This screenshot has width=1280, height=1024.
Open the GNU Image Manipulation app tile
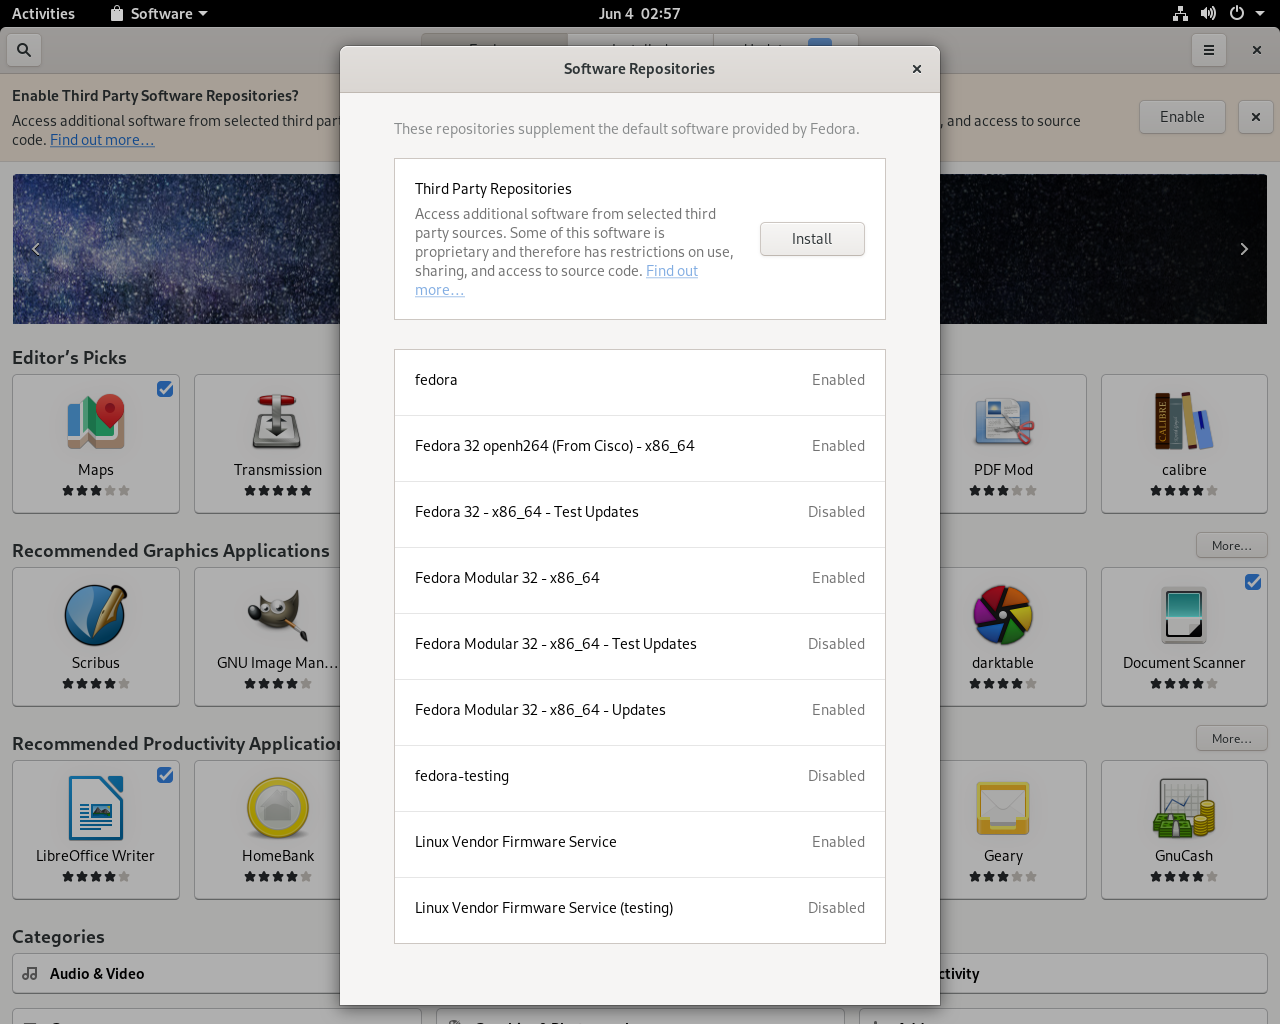coord(278,637)
